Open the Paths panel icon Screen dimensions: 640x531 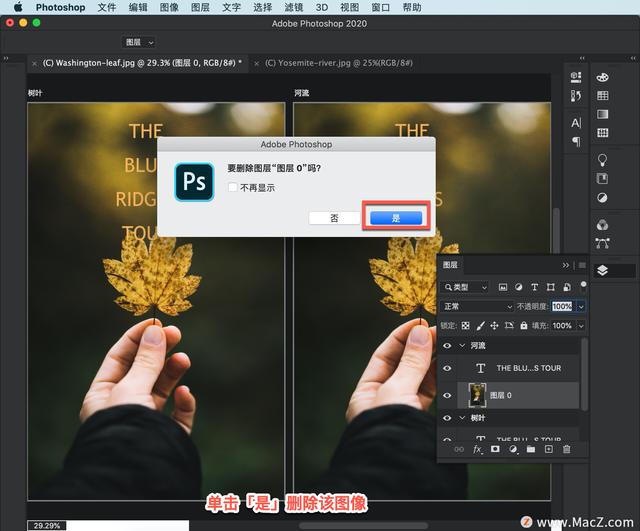point(602,243)
